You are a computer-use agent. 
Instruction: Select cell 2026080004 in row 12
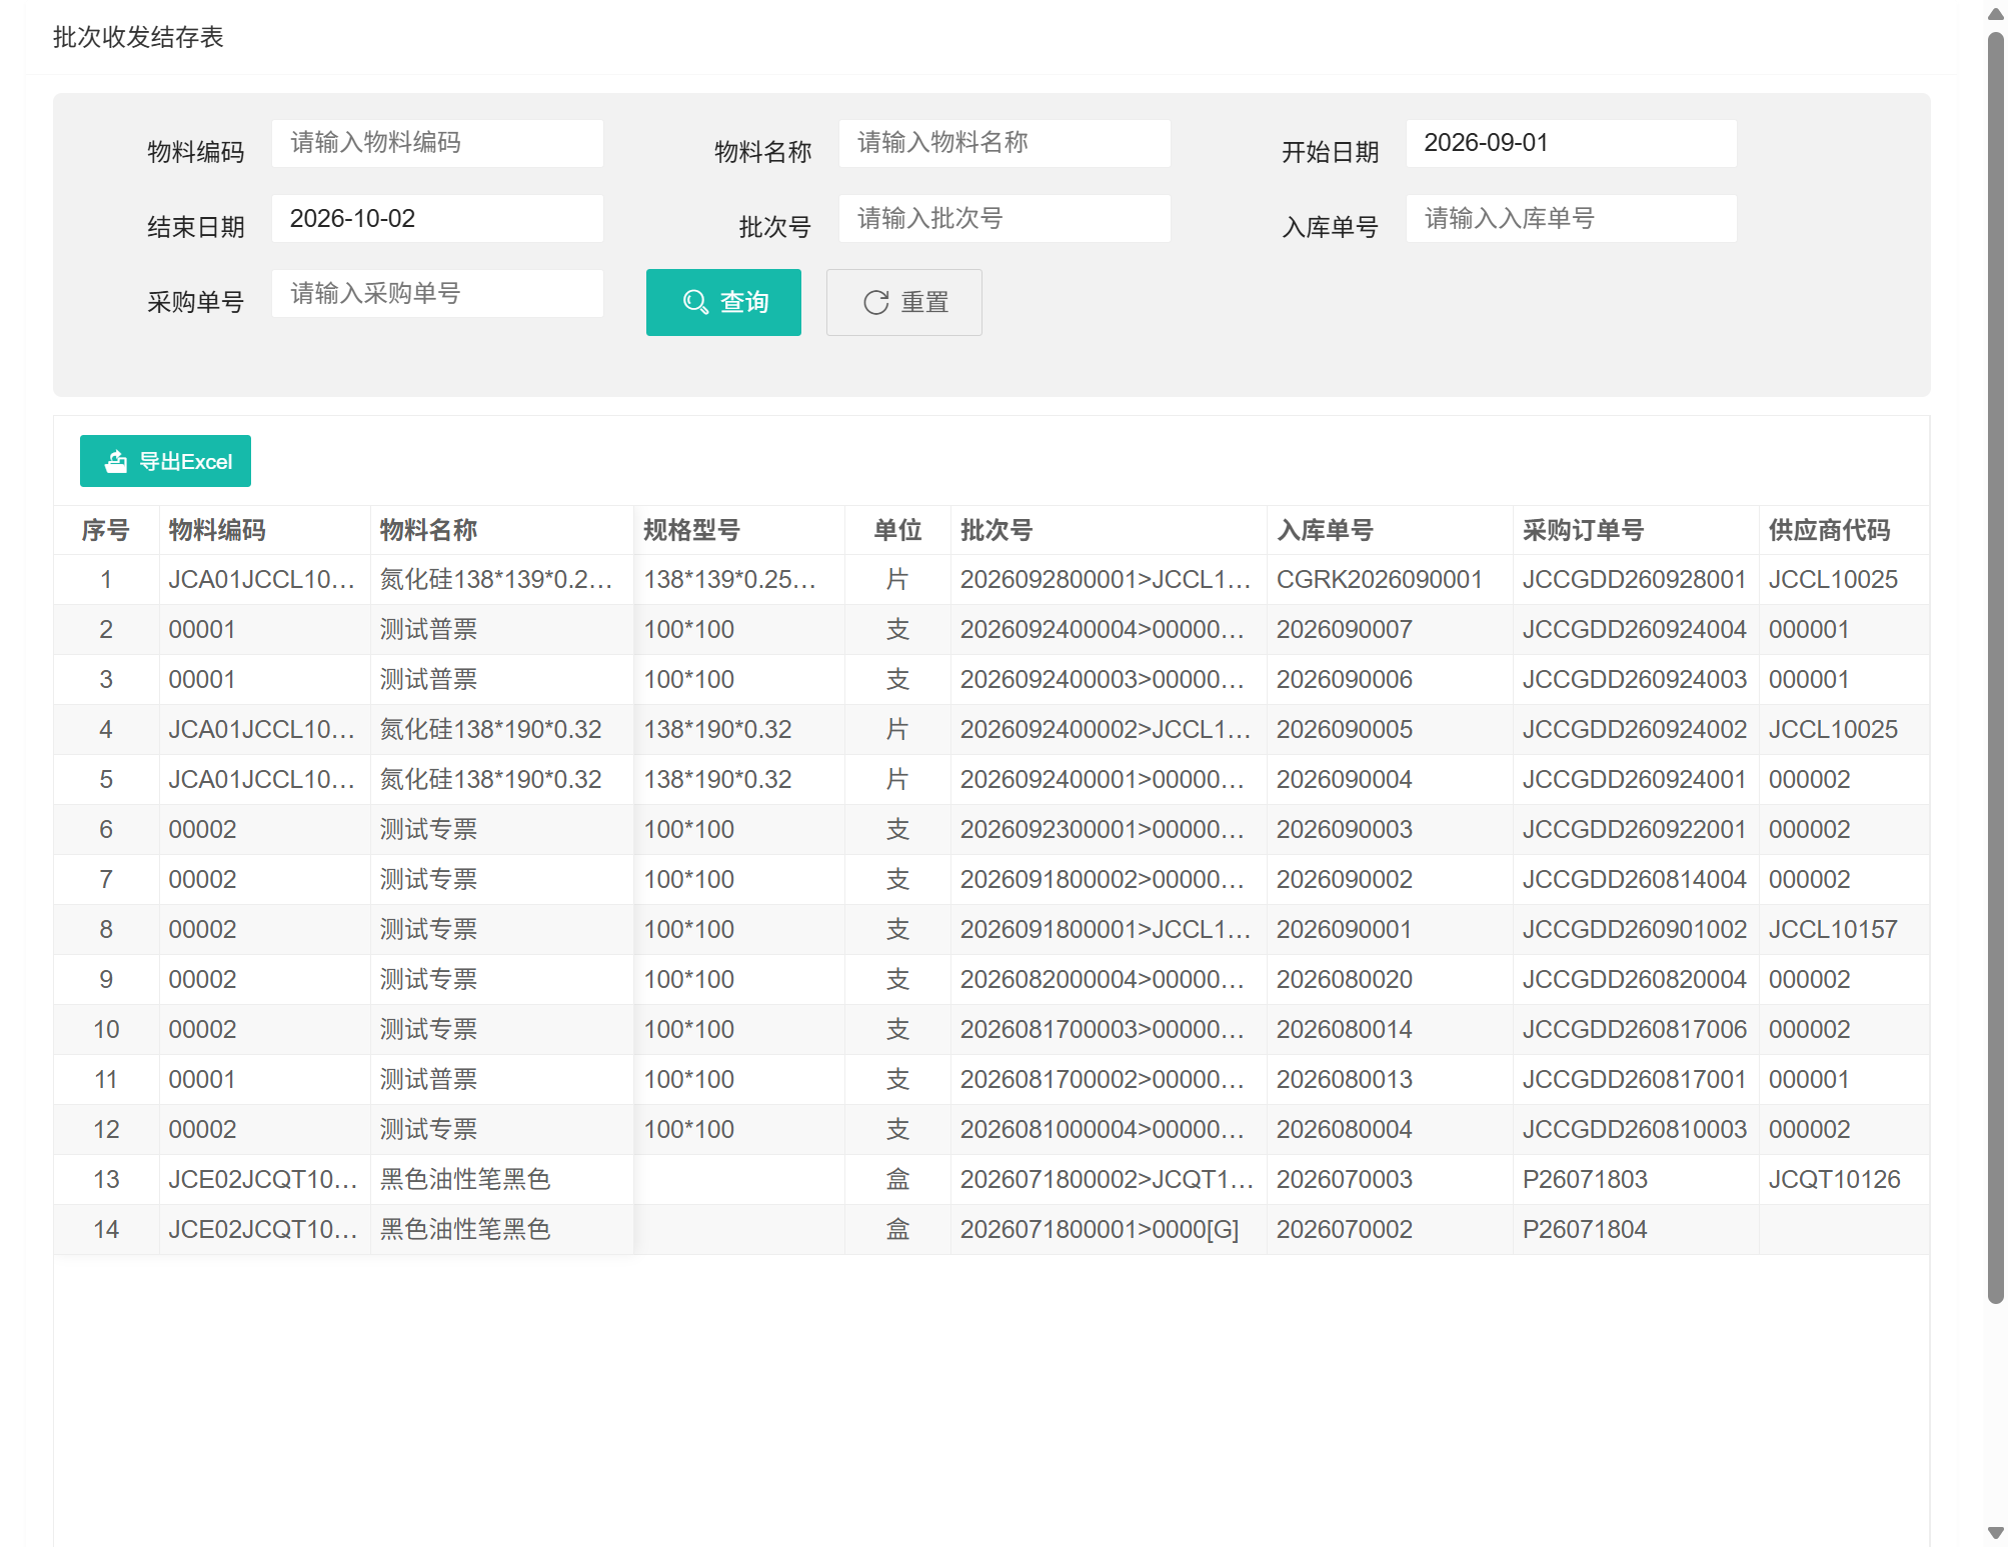click(1389, 1130)
